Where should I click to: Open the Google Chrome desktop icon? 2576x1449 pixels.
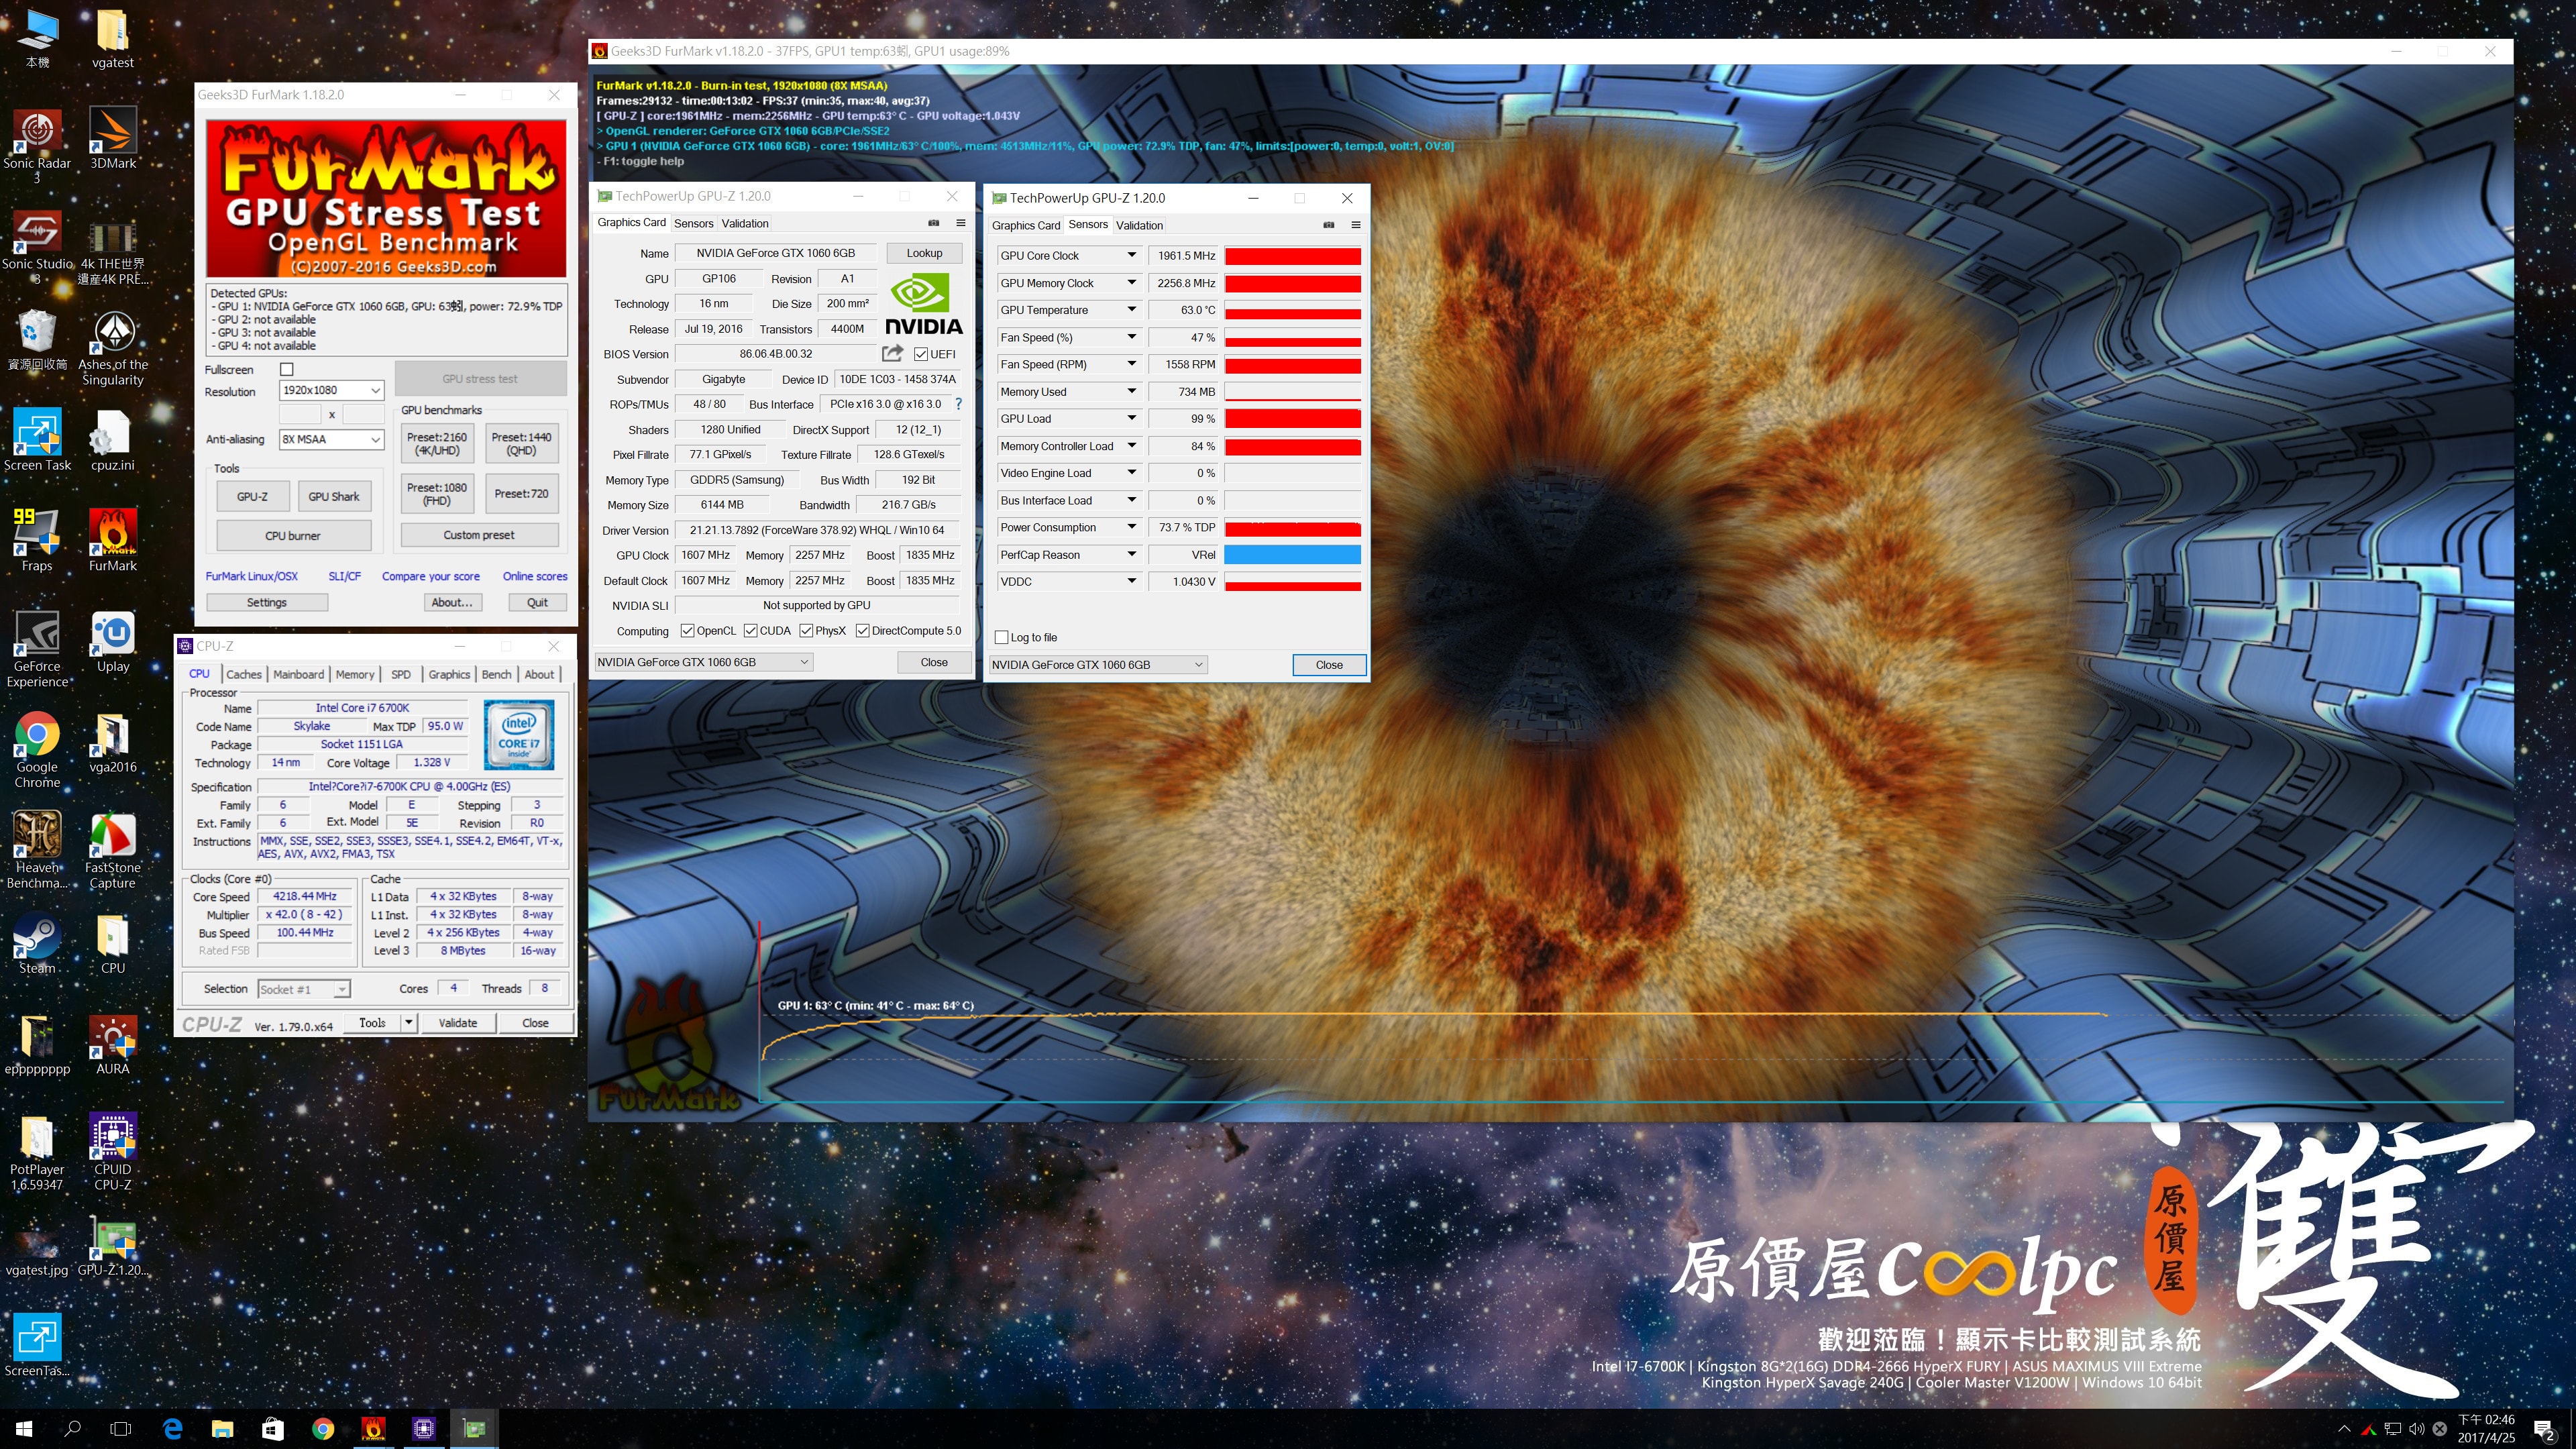[37, 750]
